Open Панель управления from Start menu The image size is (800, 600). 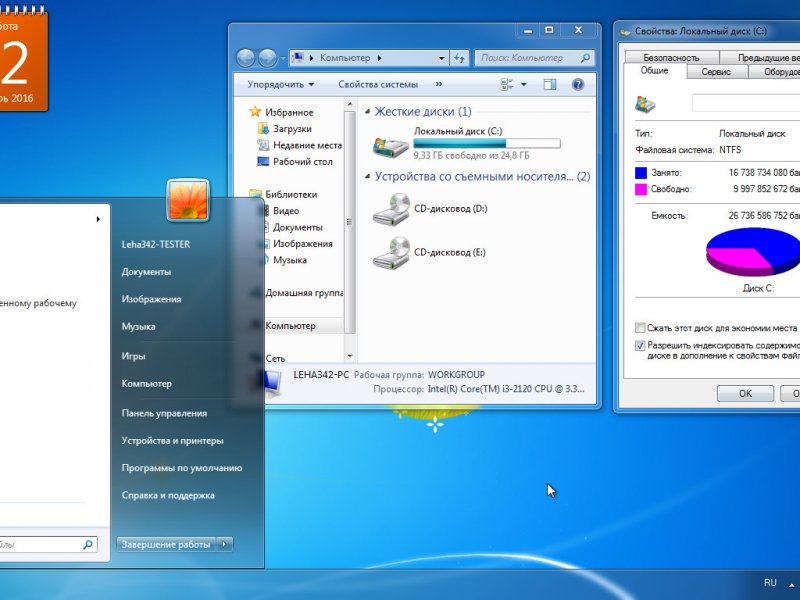[x=164, y=413]
